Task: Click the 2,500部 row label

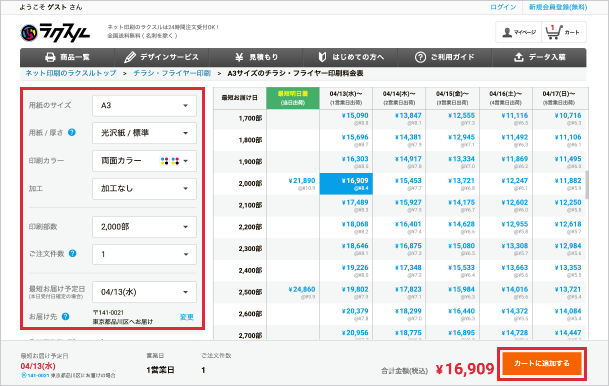Action: coord(250,292)
